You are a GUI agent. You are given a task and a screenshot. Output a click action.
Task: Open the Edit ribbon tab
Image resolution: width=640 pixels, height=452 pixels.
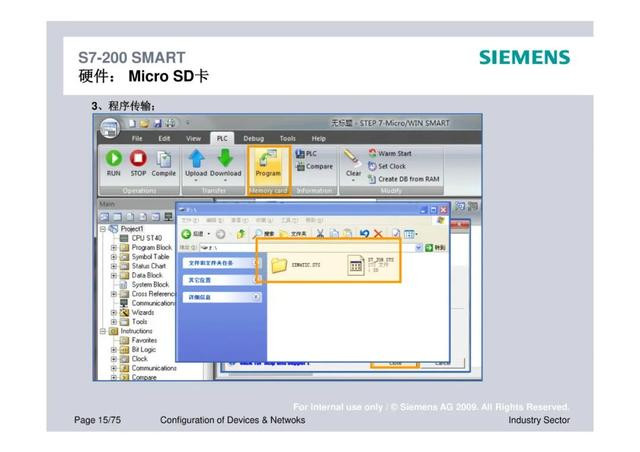click(x=164, y=138)
